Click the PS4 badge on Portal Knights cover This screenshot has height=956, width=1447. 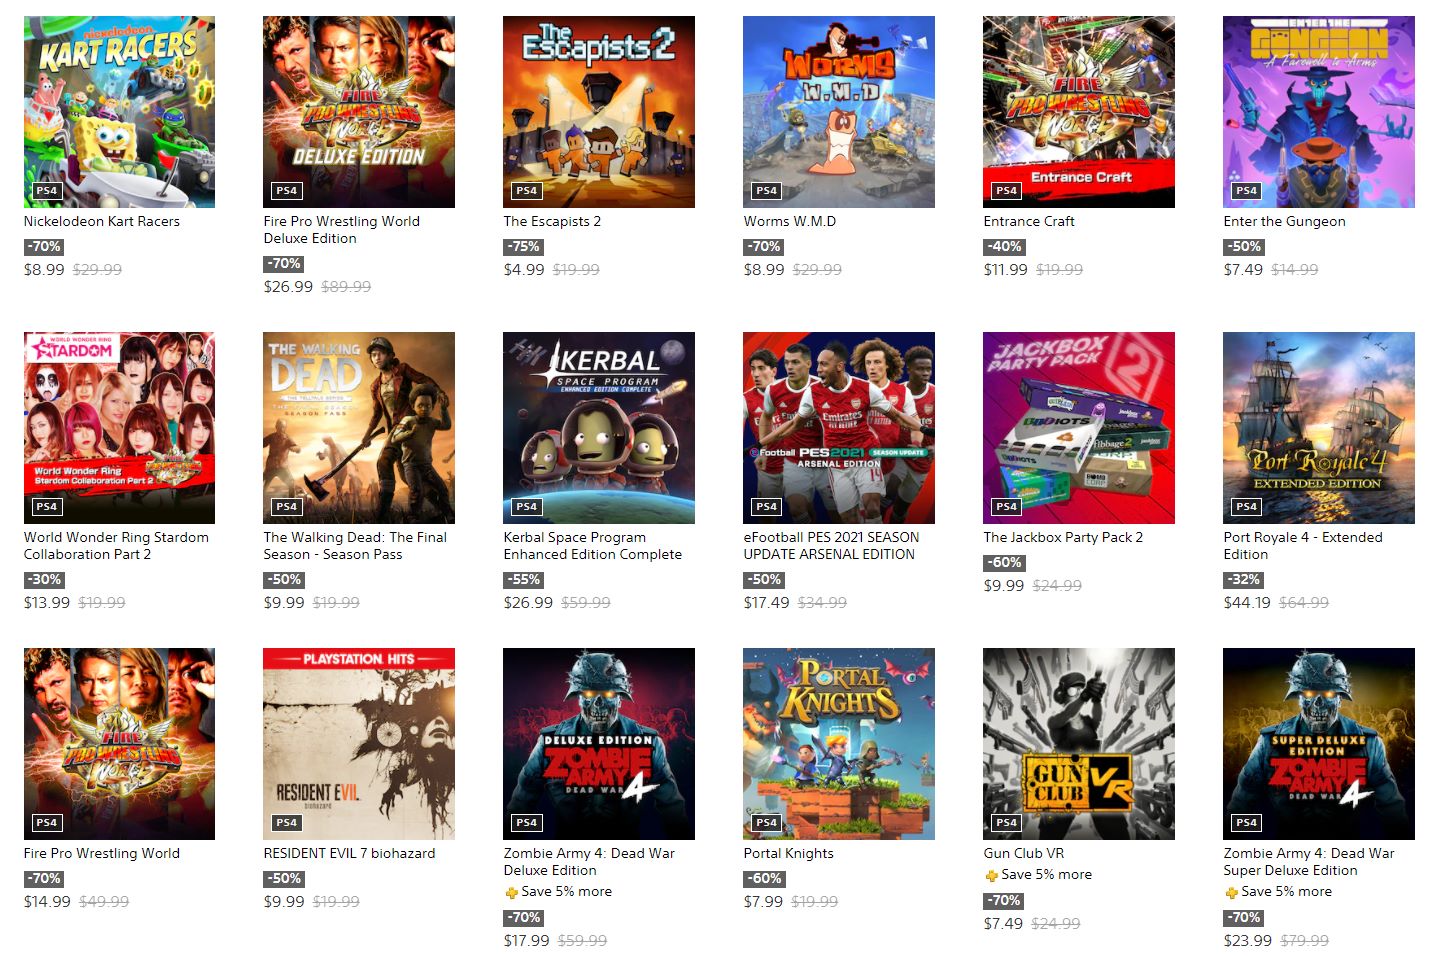point(767,822)
